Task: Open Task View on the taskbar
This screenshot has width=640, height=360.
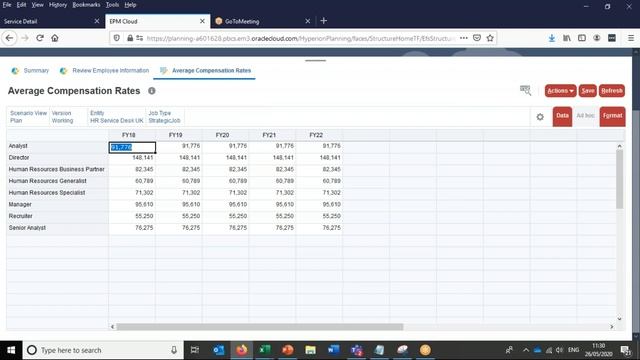Action: click(x=195, y=350)
